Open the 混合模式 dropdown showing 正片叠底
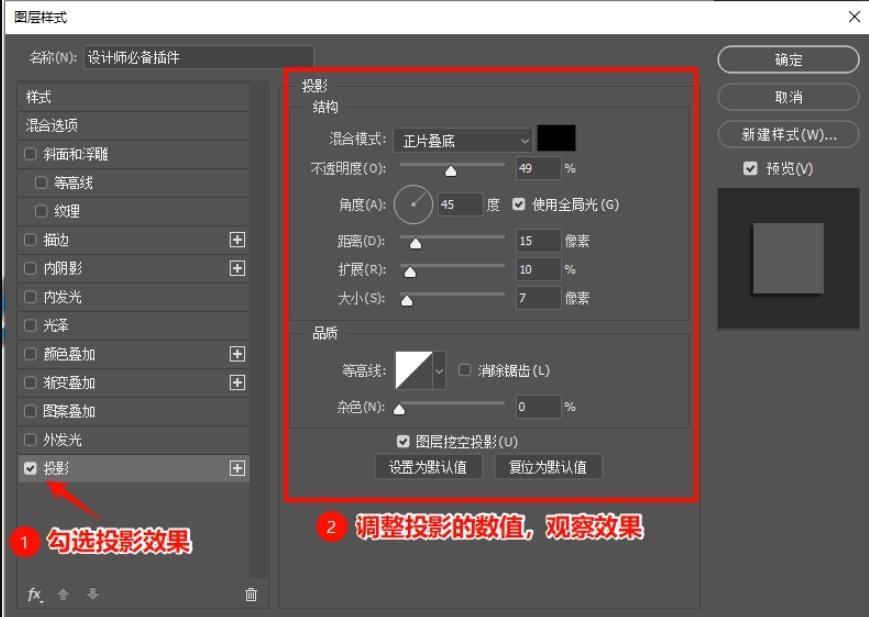 pyautogui.click(x=462, y=139)
